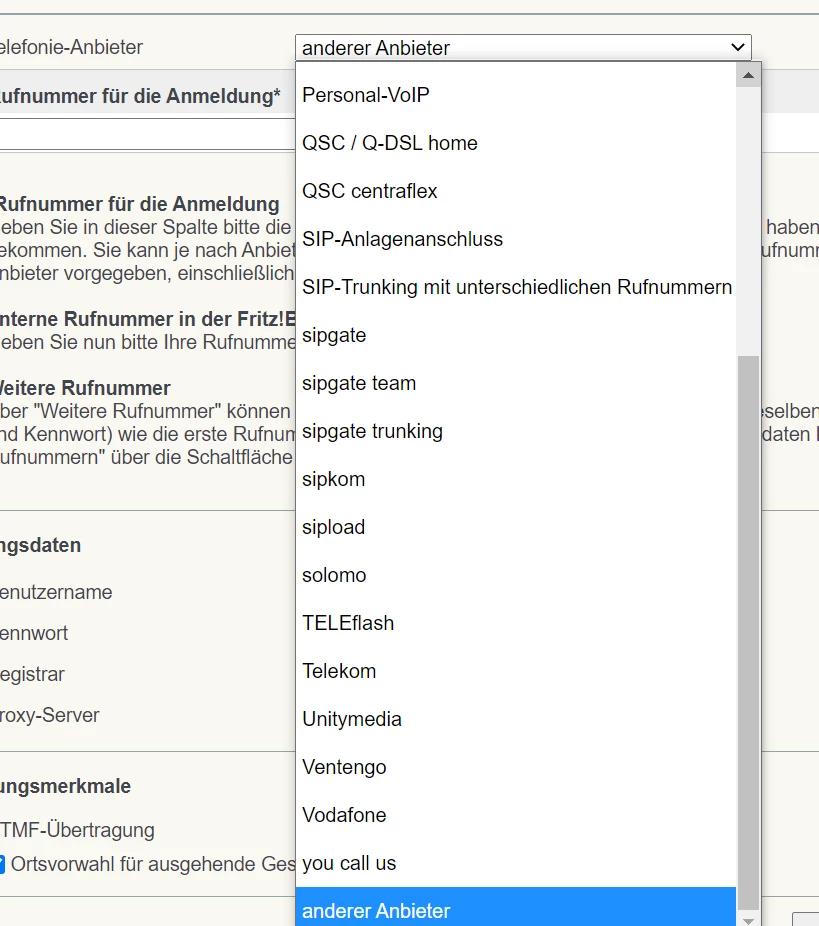Click the scrollbar up arrow in provider list
The height and width of the screenshot is (926, 819).
coord(748,75)
